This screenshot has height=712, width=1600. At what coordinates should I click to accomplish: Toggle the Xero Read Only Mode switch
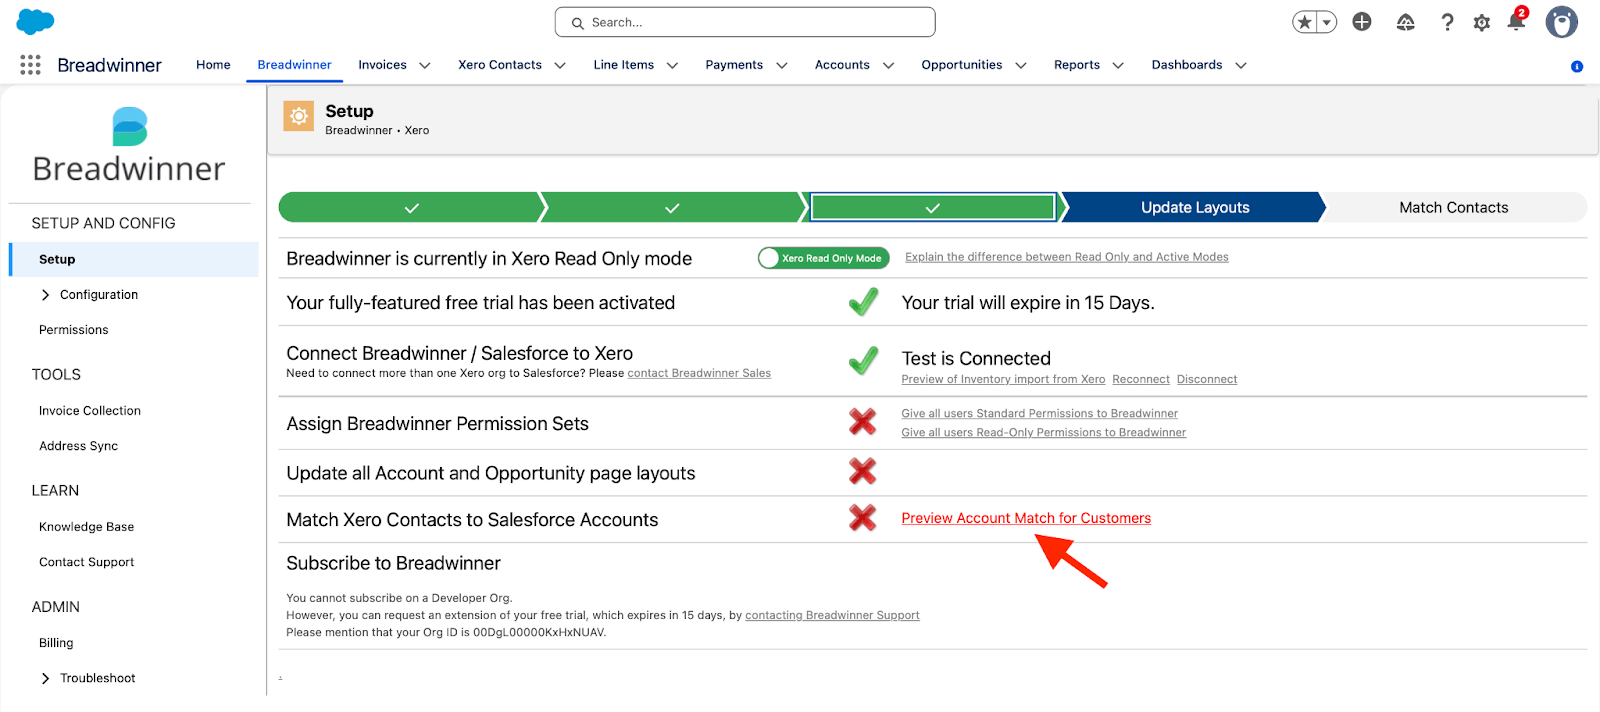click(823, 258)
